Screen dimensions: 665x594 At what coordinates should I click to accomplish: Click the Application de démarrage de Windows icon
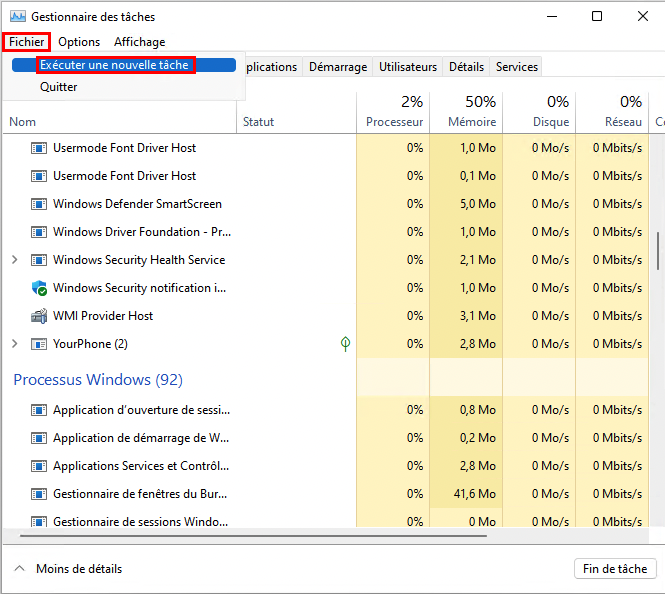click(x=39, y=438)
